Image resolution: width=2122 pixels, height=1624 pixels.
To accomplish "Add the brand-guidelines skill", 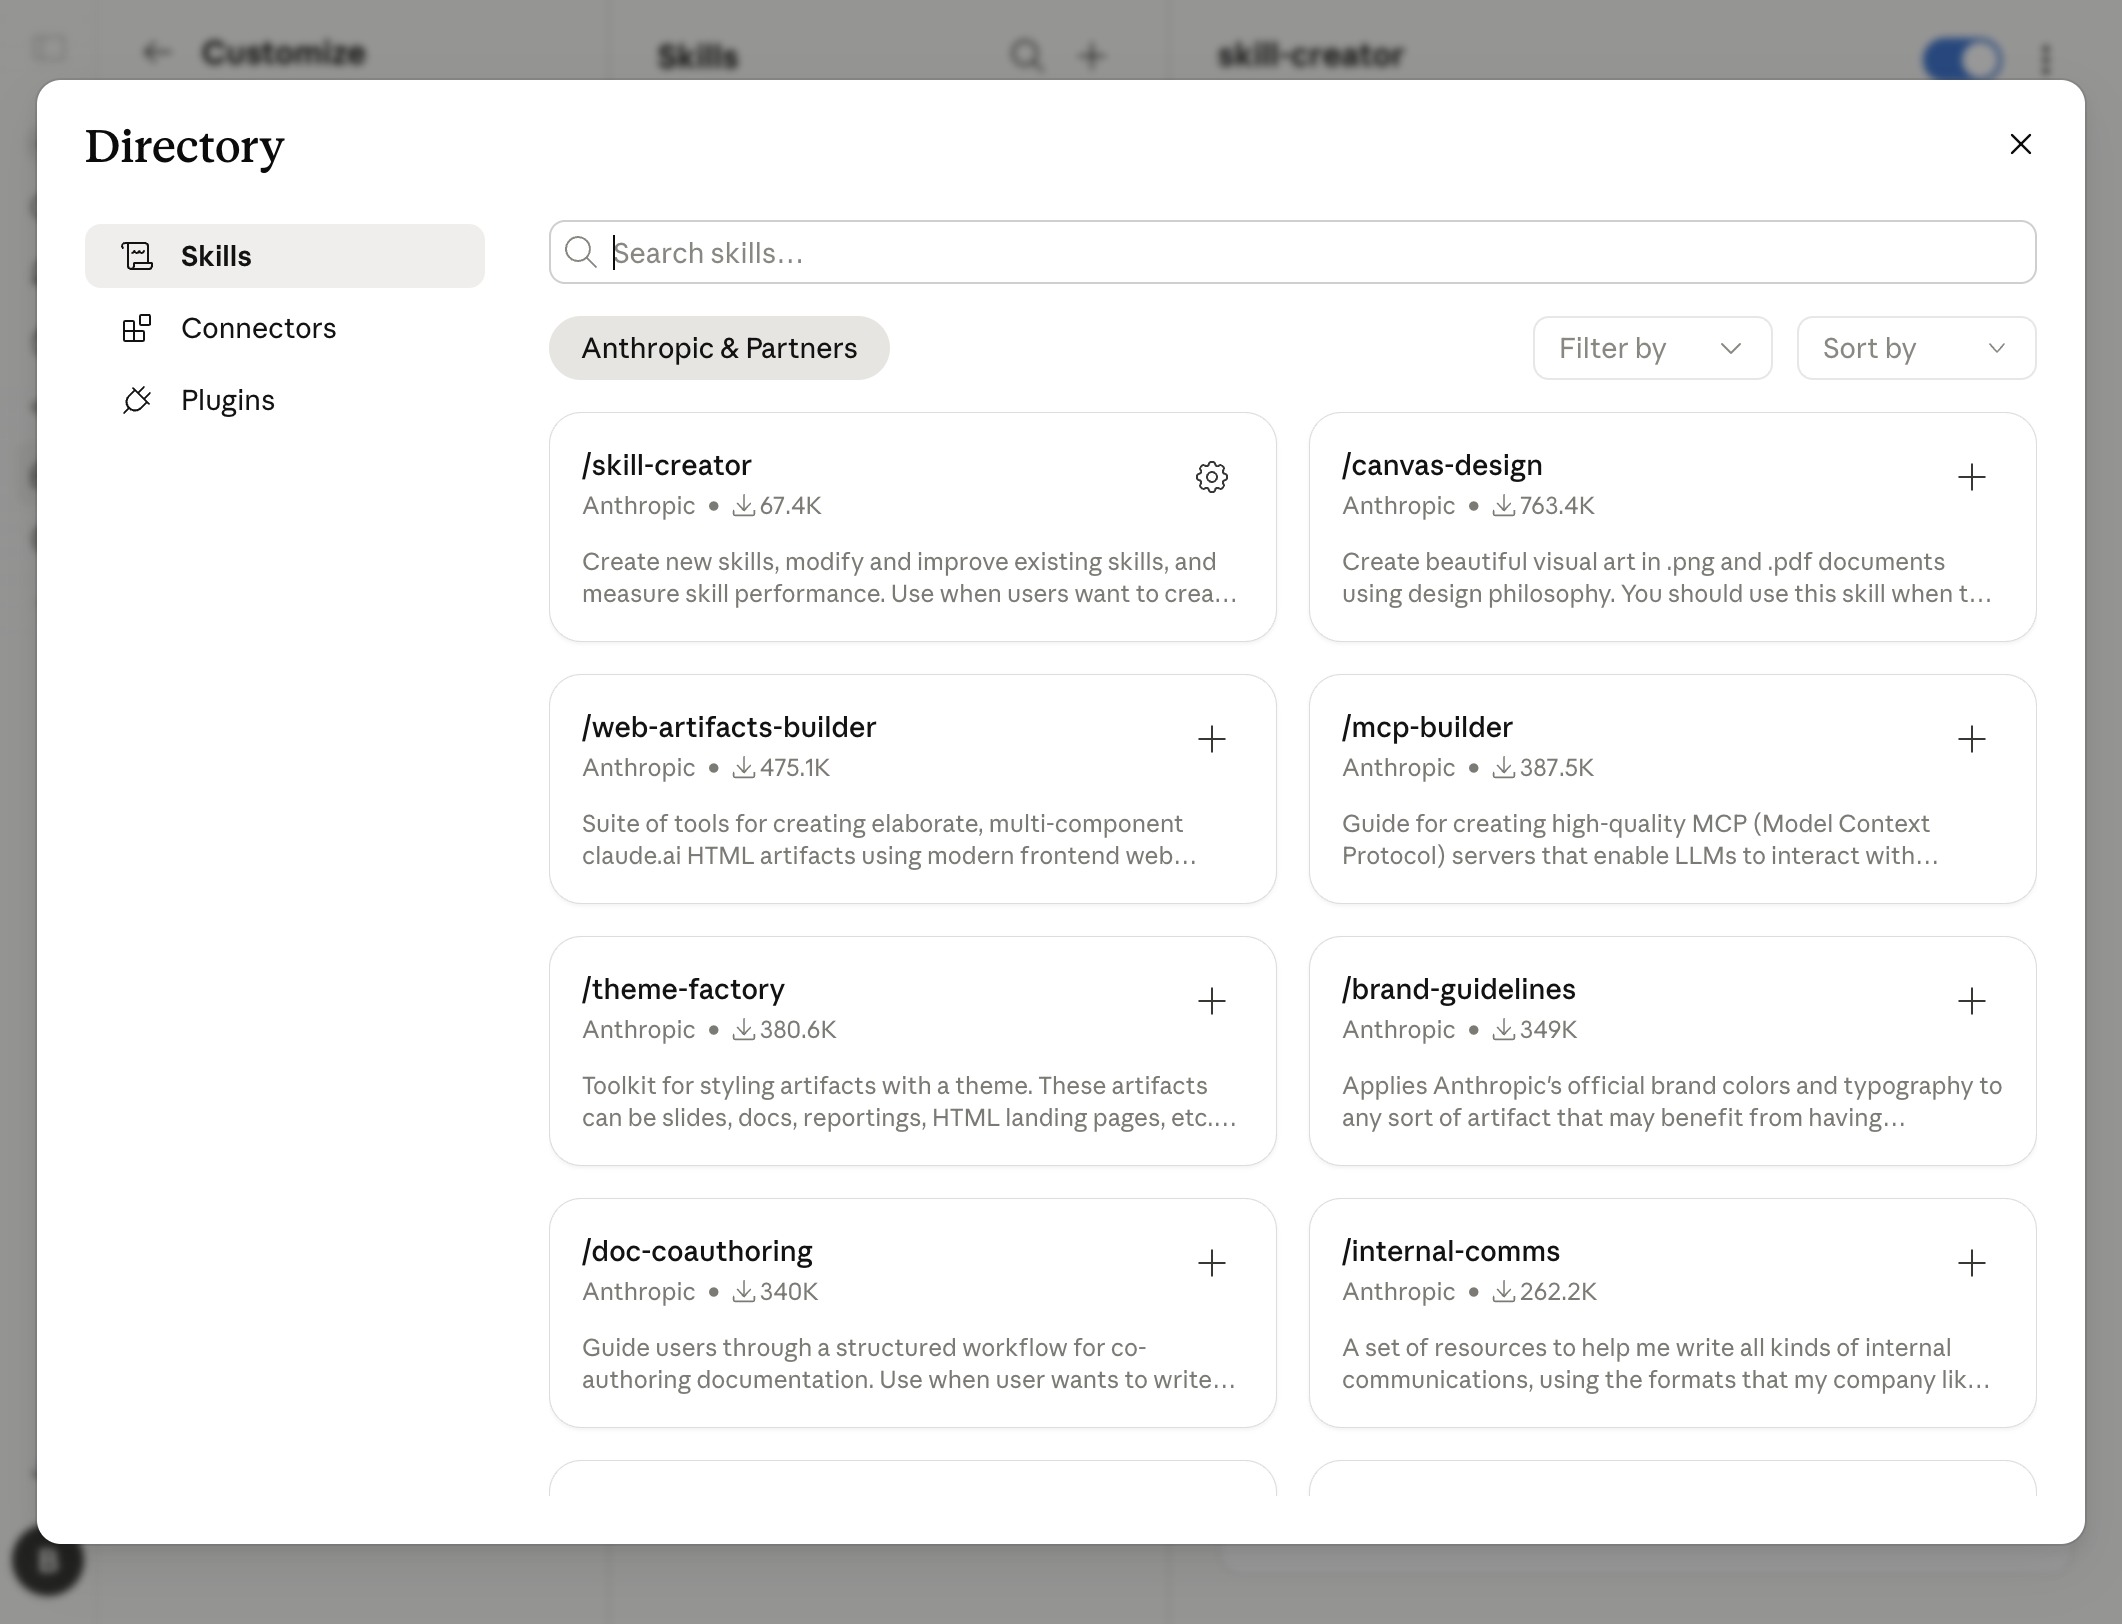I will pos(1971,1001).
